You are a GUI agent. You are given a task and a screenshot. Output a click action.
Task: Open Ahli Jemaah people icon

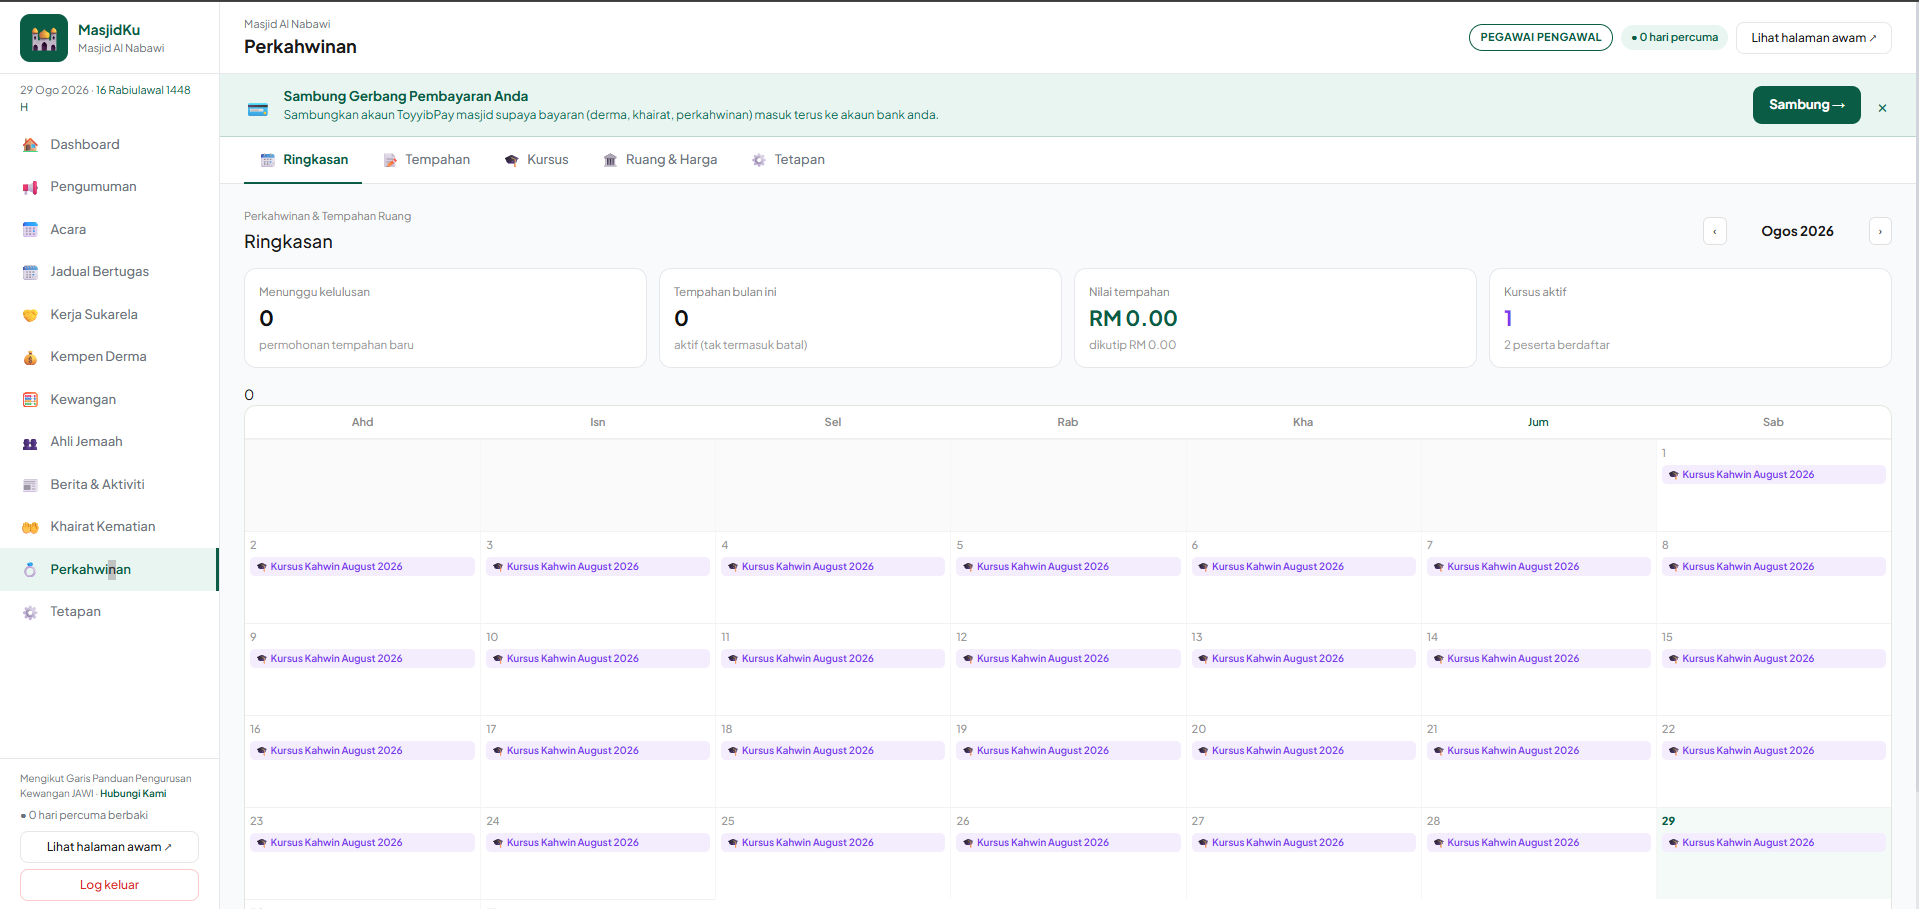[x=30, y=442]
